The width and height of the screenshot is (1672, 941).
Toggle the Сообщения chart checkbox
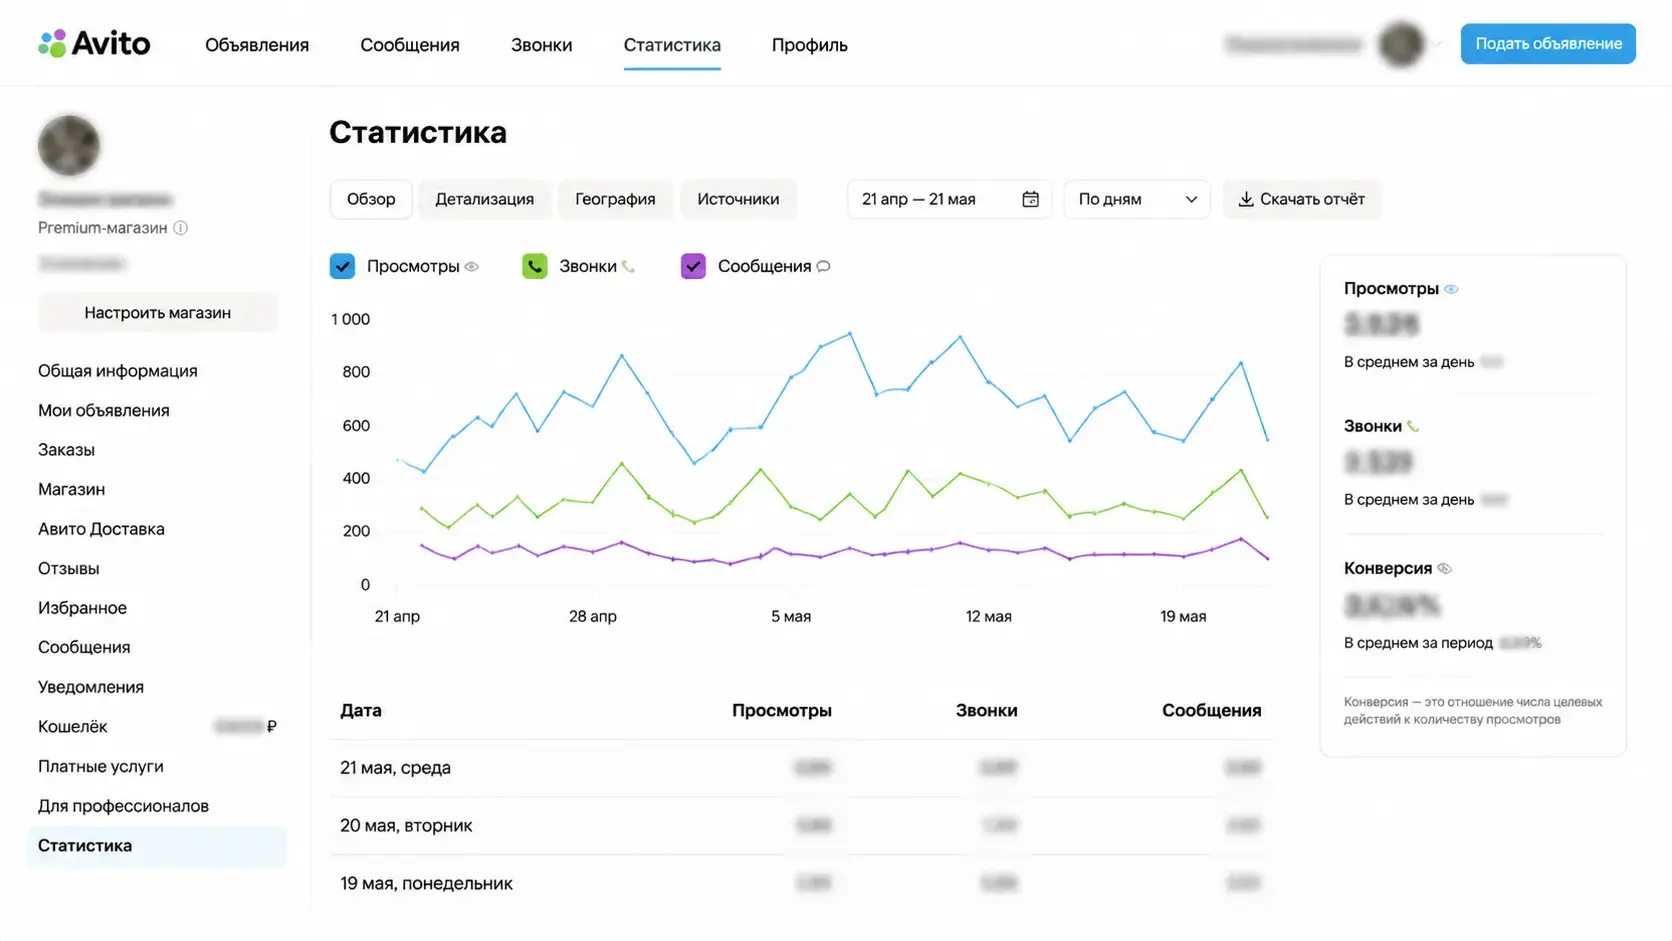(x=693, y=266)
